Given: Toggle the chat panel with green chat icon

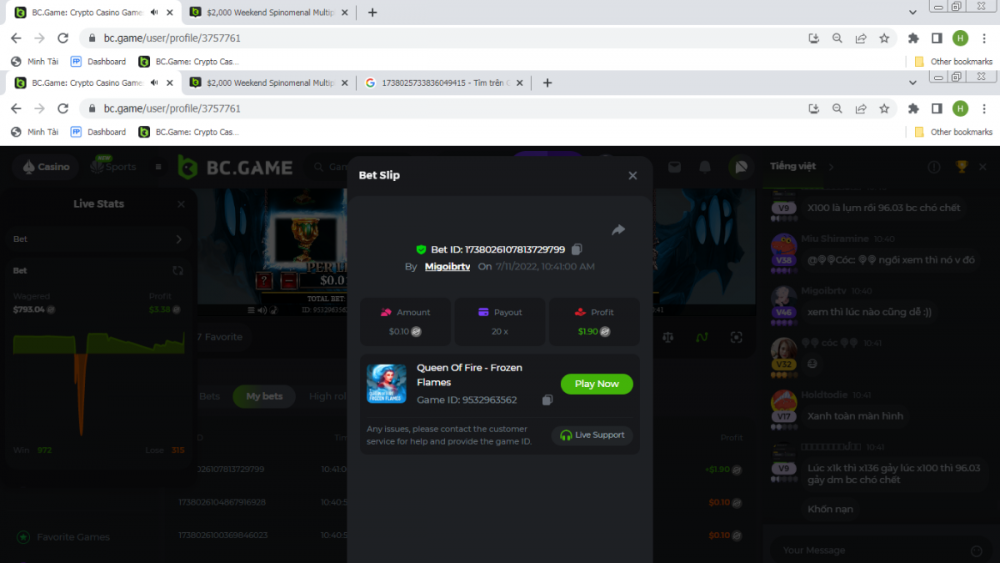Looking at the screenshot, I should click(741, 167).
